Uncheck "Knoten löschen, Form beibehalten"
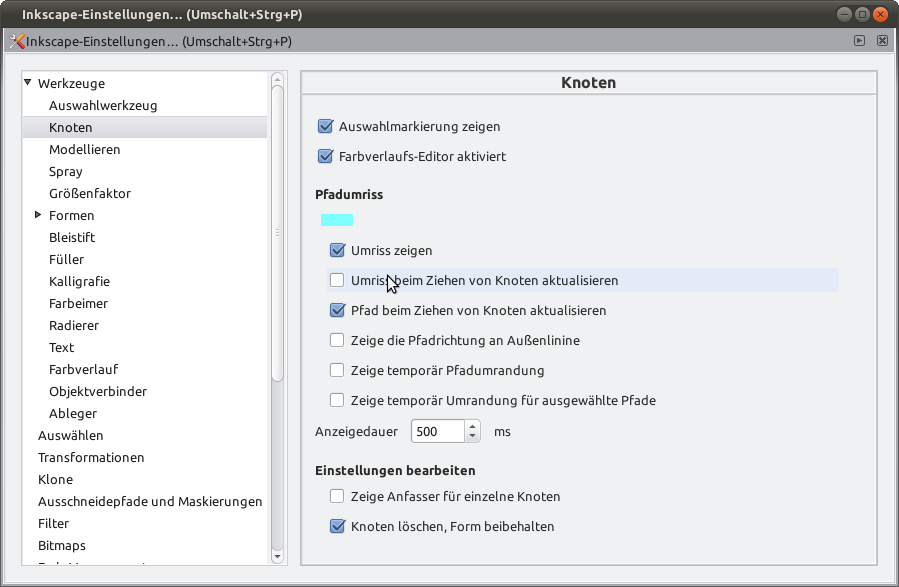This screenshot has height=587, width=899. [337, 526]
